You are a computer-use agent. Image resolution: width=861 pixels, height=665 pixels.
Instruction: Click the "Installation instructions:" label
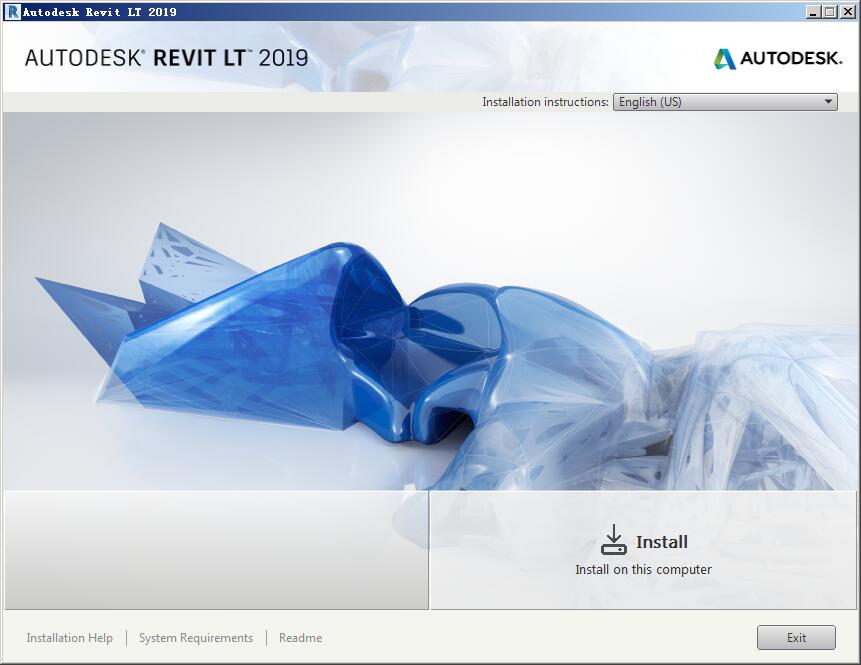click(x=545, y=102)
